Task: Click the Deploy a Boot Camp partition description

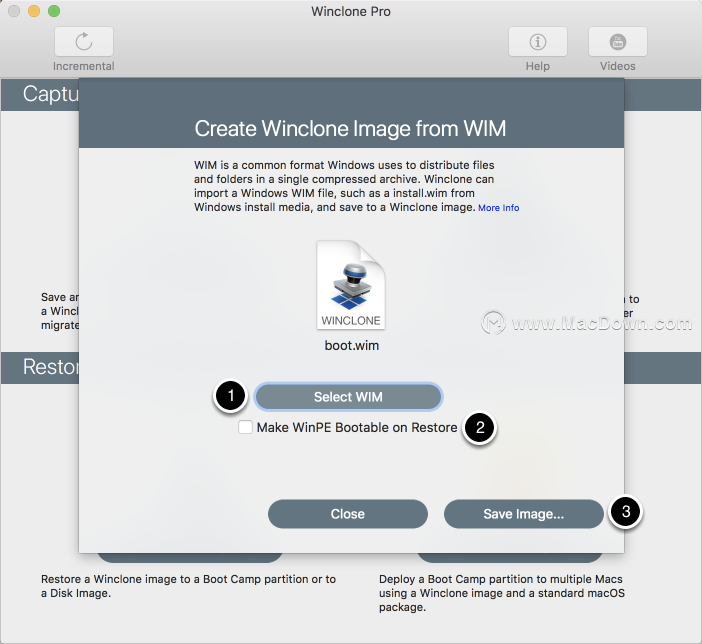Action: tap(502, 593)
